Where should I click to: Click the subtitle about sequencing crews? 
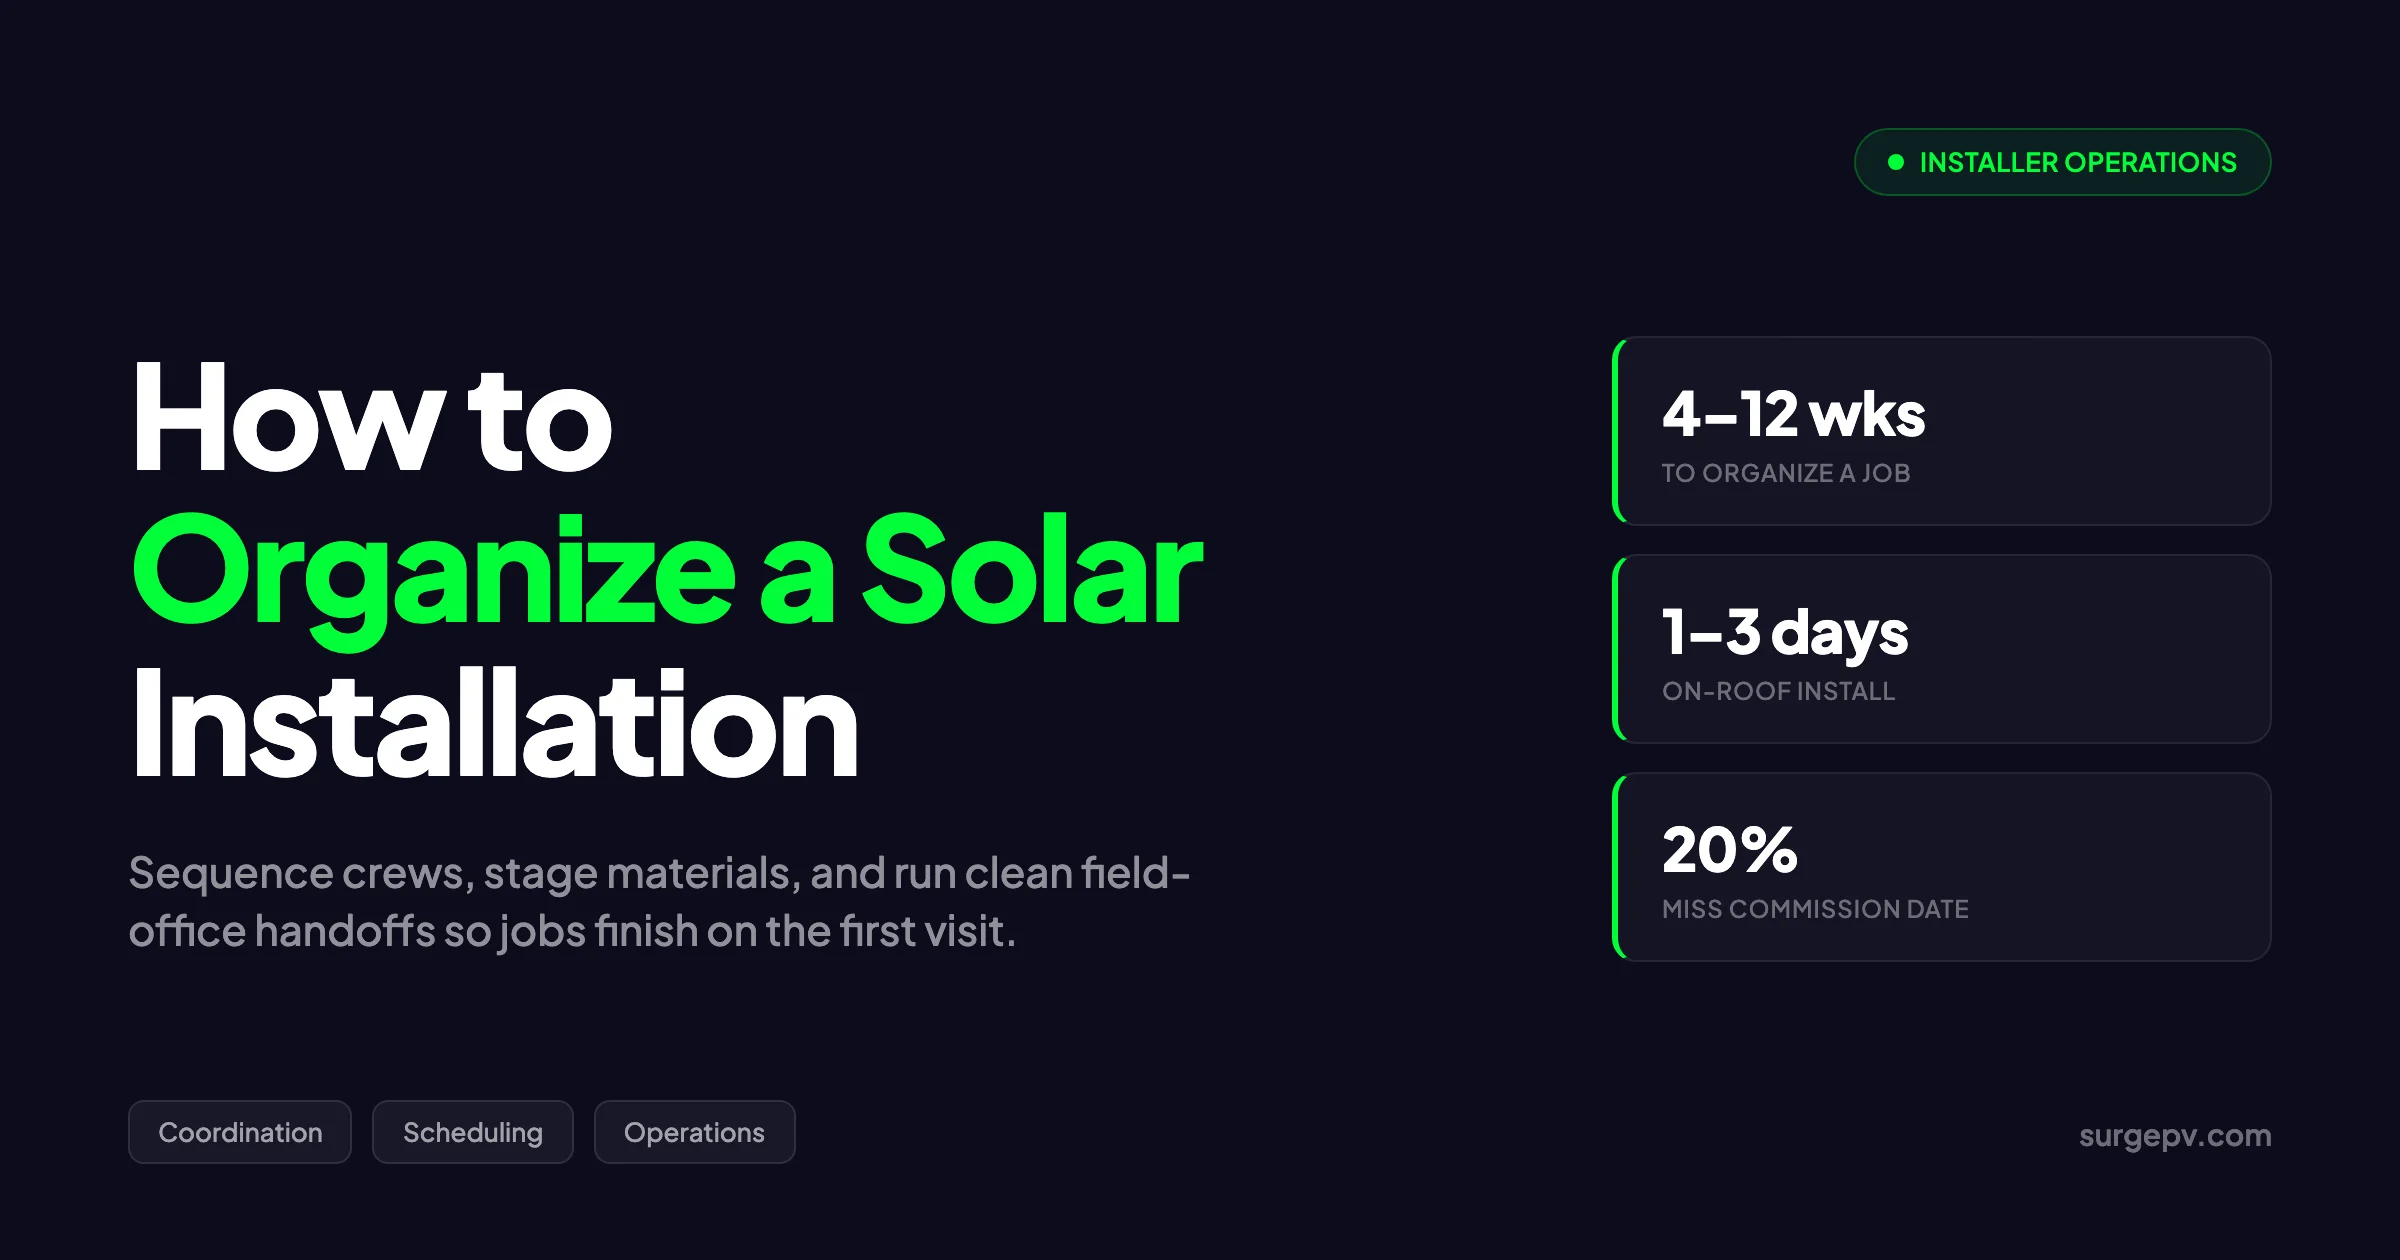(660, 902)
